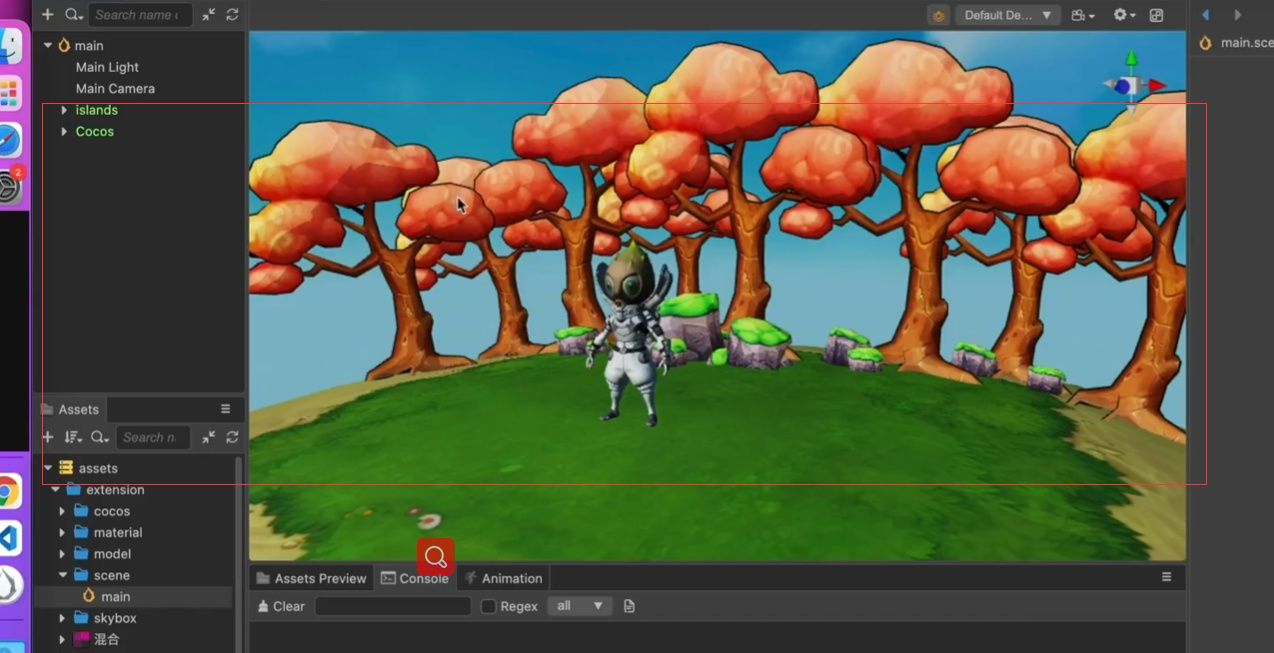Refresh the Assets panel
Image resolution: width=1274 pixels, height=653 pixels.
click(232, 437)
